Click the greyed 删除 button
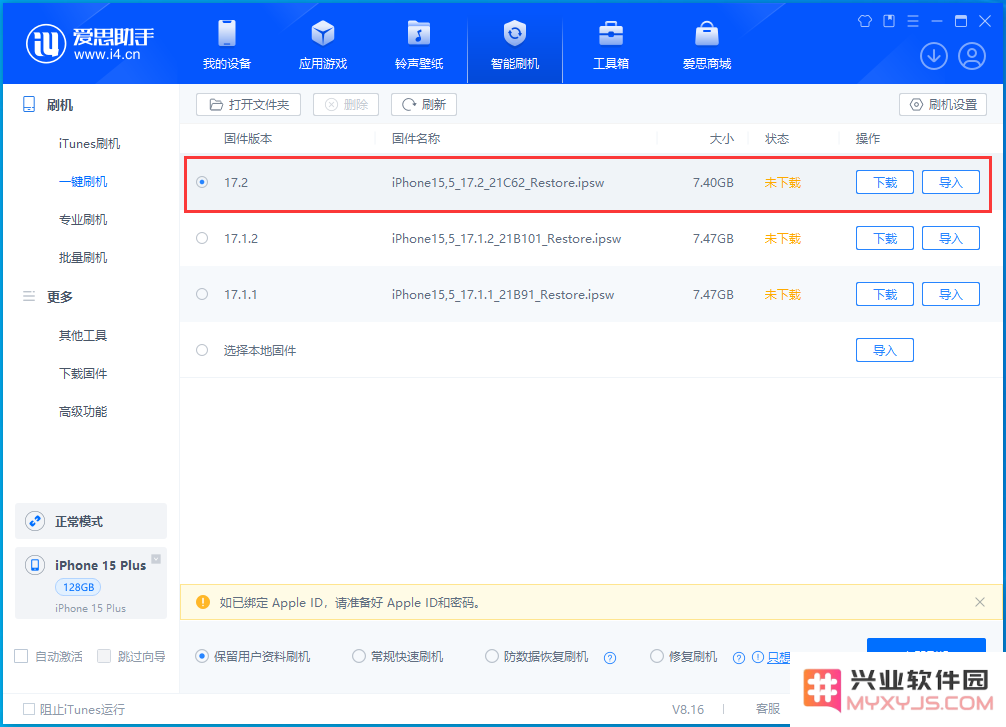The width and height of the screenshot is (1006, 727). (x=346, y=105)
